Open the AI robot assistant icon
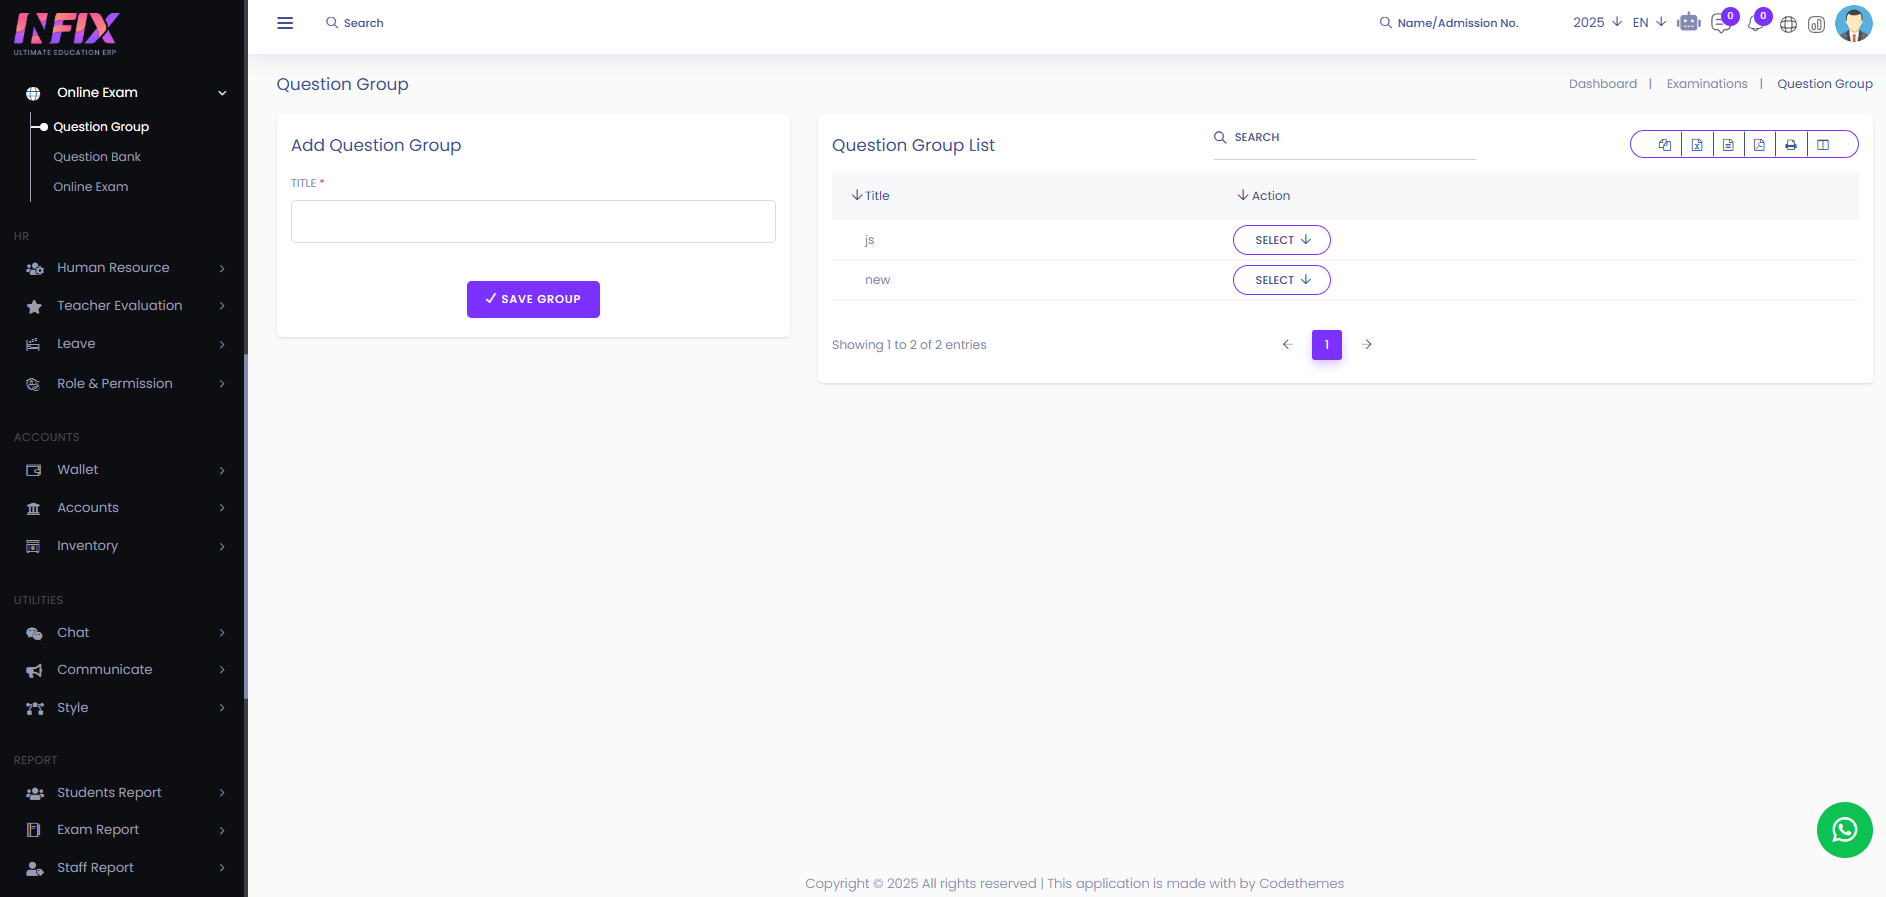This screenshot has height=897, width=1886. point(1689,22)
